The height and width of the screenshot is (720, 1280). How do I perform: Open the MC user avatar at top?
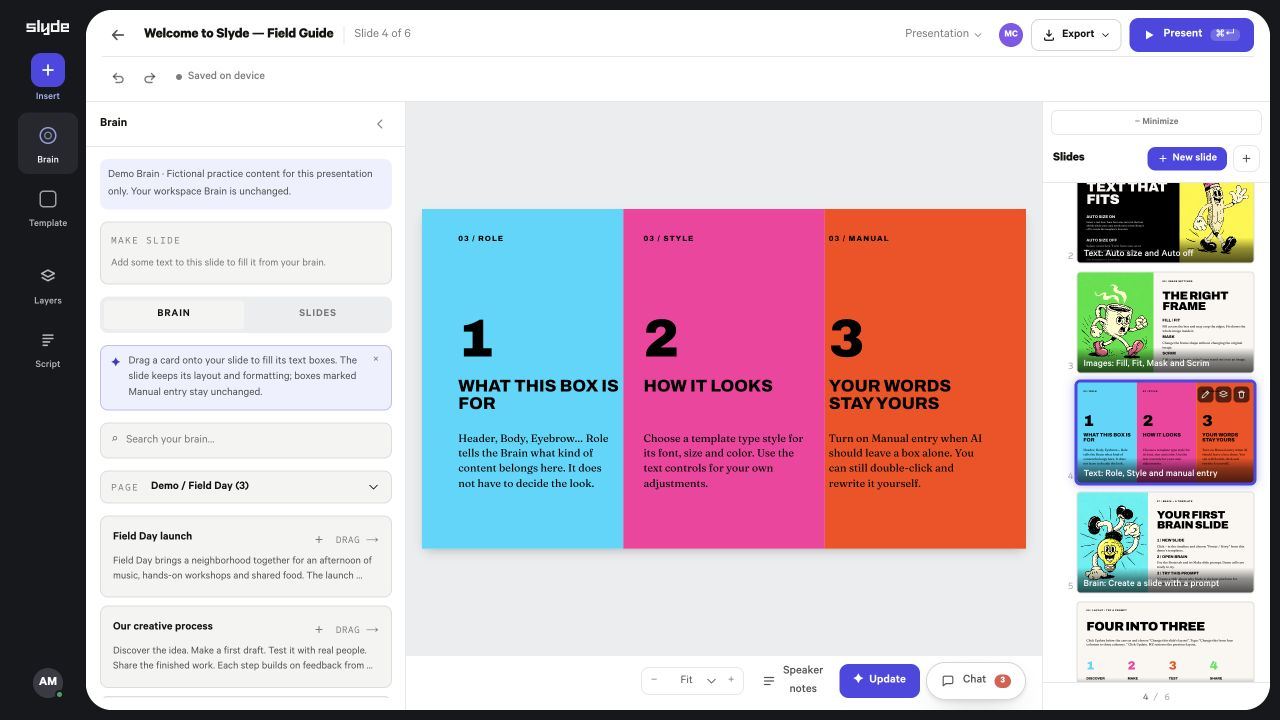click(x=1011, y=34)
